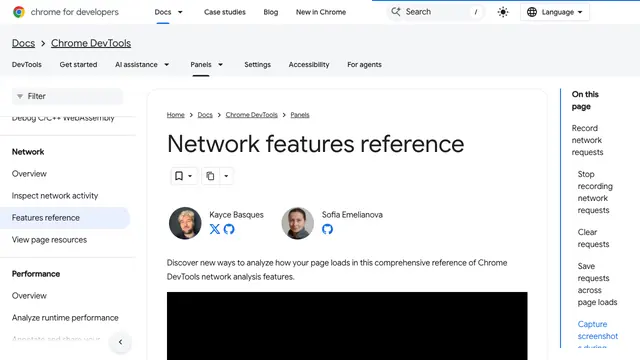Screen dimensions: 640x360
Task: Toggle the light/dark theme sun icon
Action: [503, 12]
